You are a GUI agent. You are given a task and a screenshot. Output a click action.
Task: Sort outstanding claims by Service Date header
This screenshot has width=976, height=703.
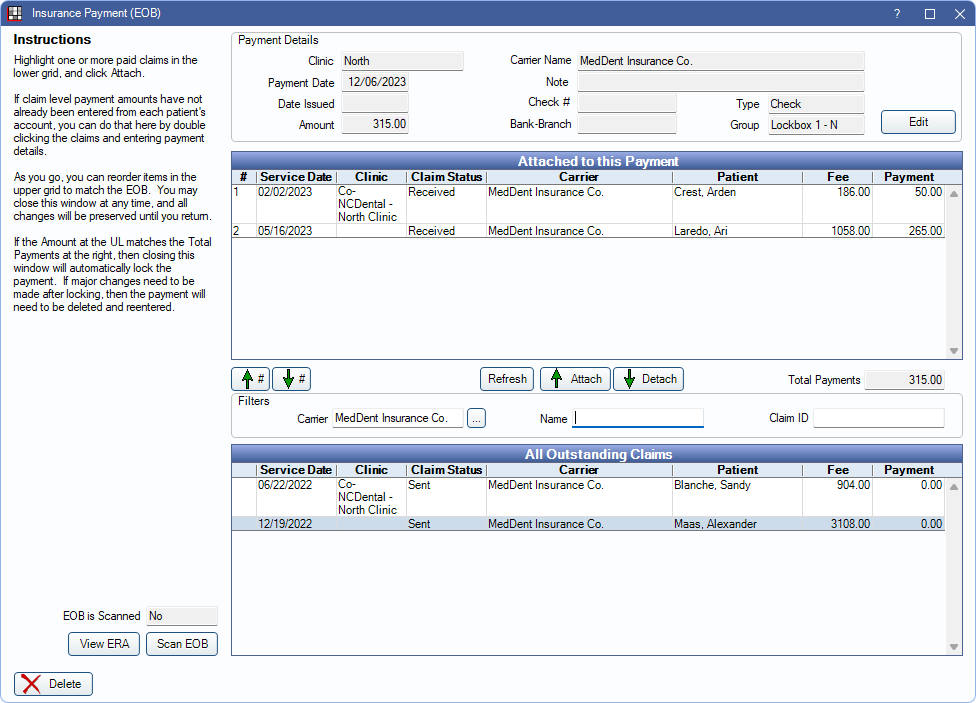[x=295, y=470]
